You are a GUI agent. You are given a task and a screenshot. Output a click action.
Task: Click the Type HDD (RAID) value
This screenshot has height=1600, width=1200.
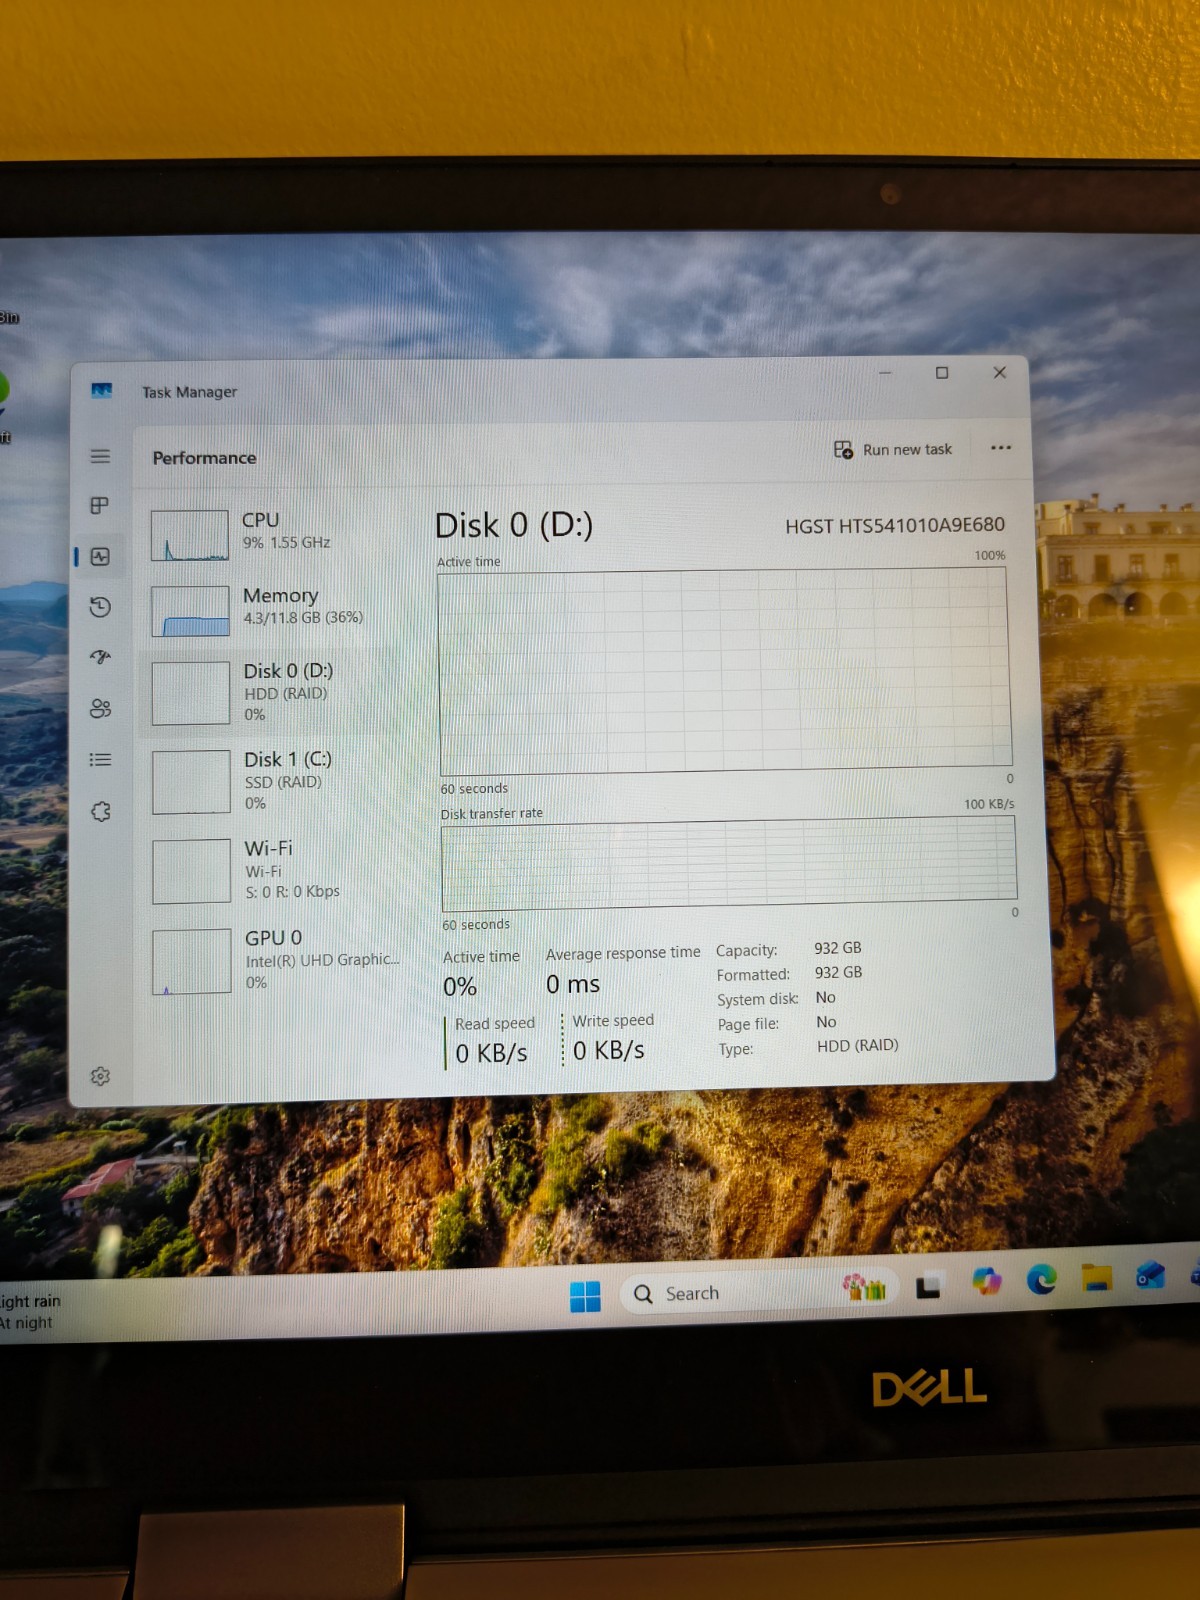tap(857, 1046)
